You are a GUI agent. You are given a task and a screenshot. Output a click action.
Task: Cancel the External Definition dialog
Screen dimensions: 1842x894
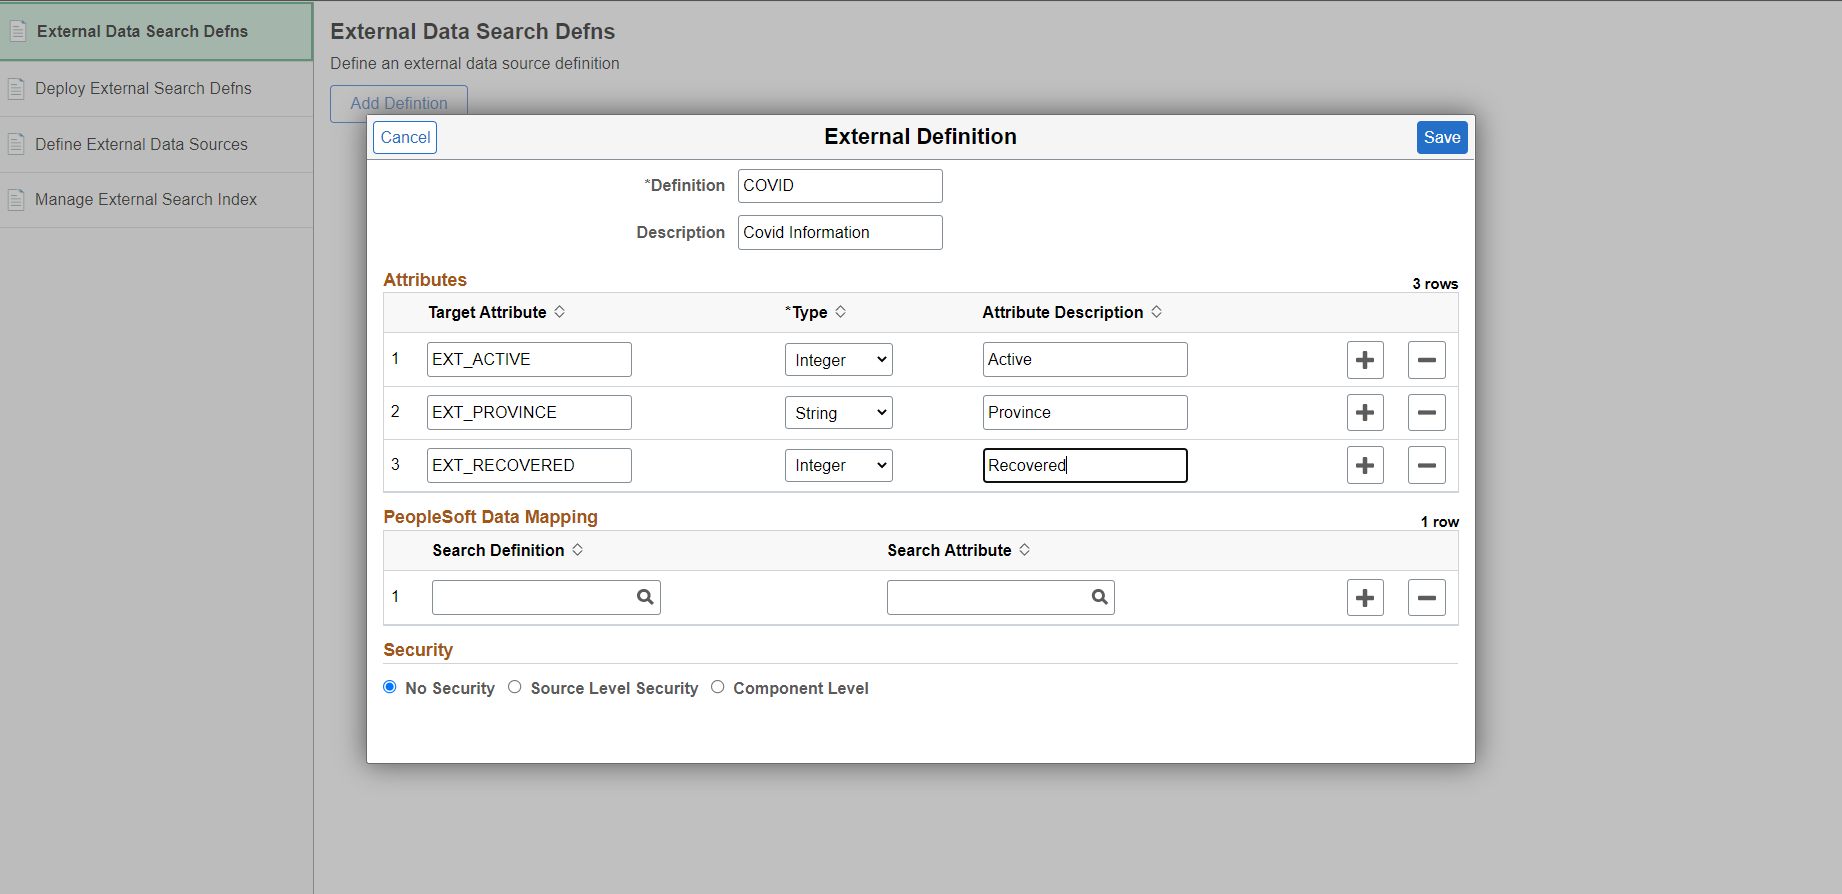point(405,138)
